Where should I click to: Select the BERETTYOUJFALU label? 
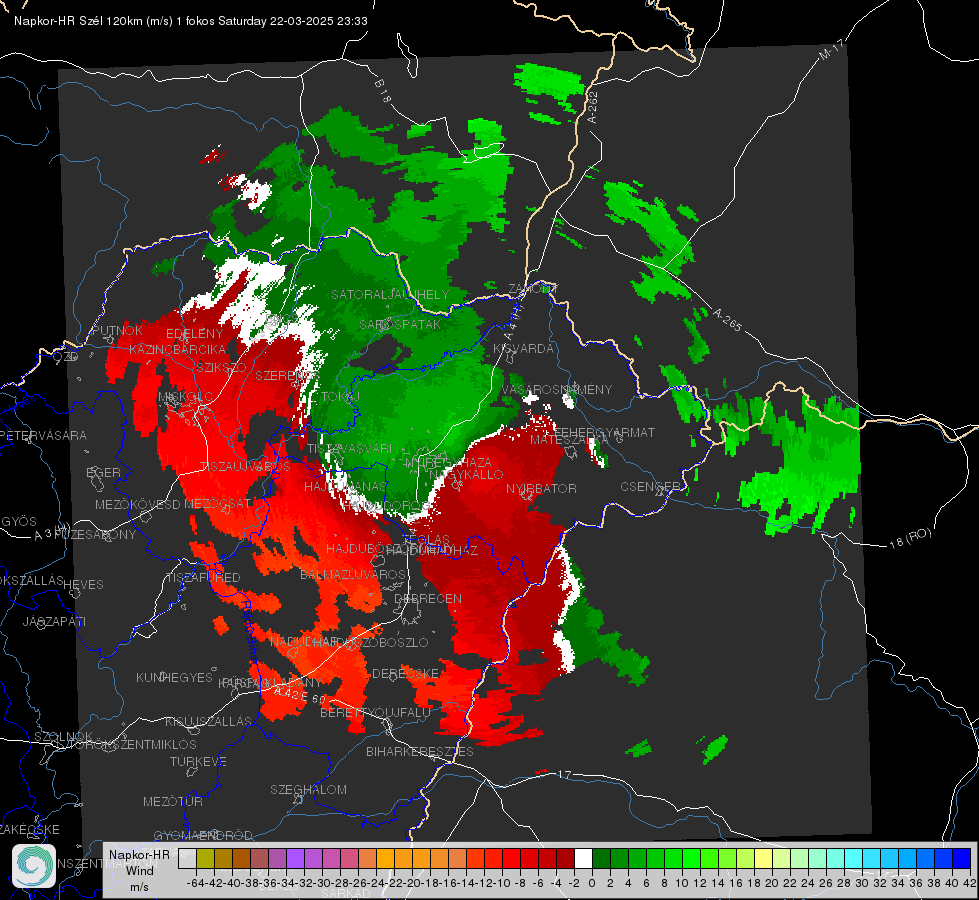tap(375, 712)
